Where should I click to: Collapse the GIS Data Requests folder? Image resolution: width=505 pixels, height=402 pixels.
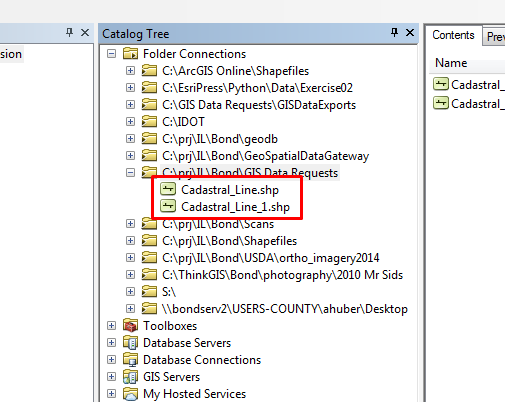130,173
